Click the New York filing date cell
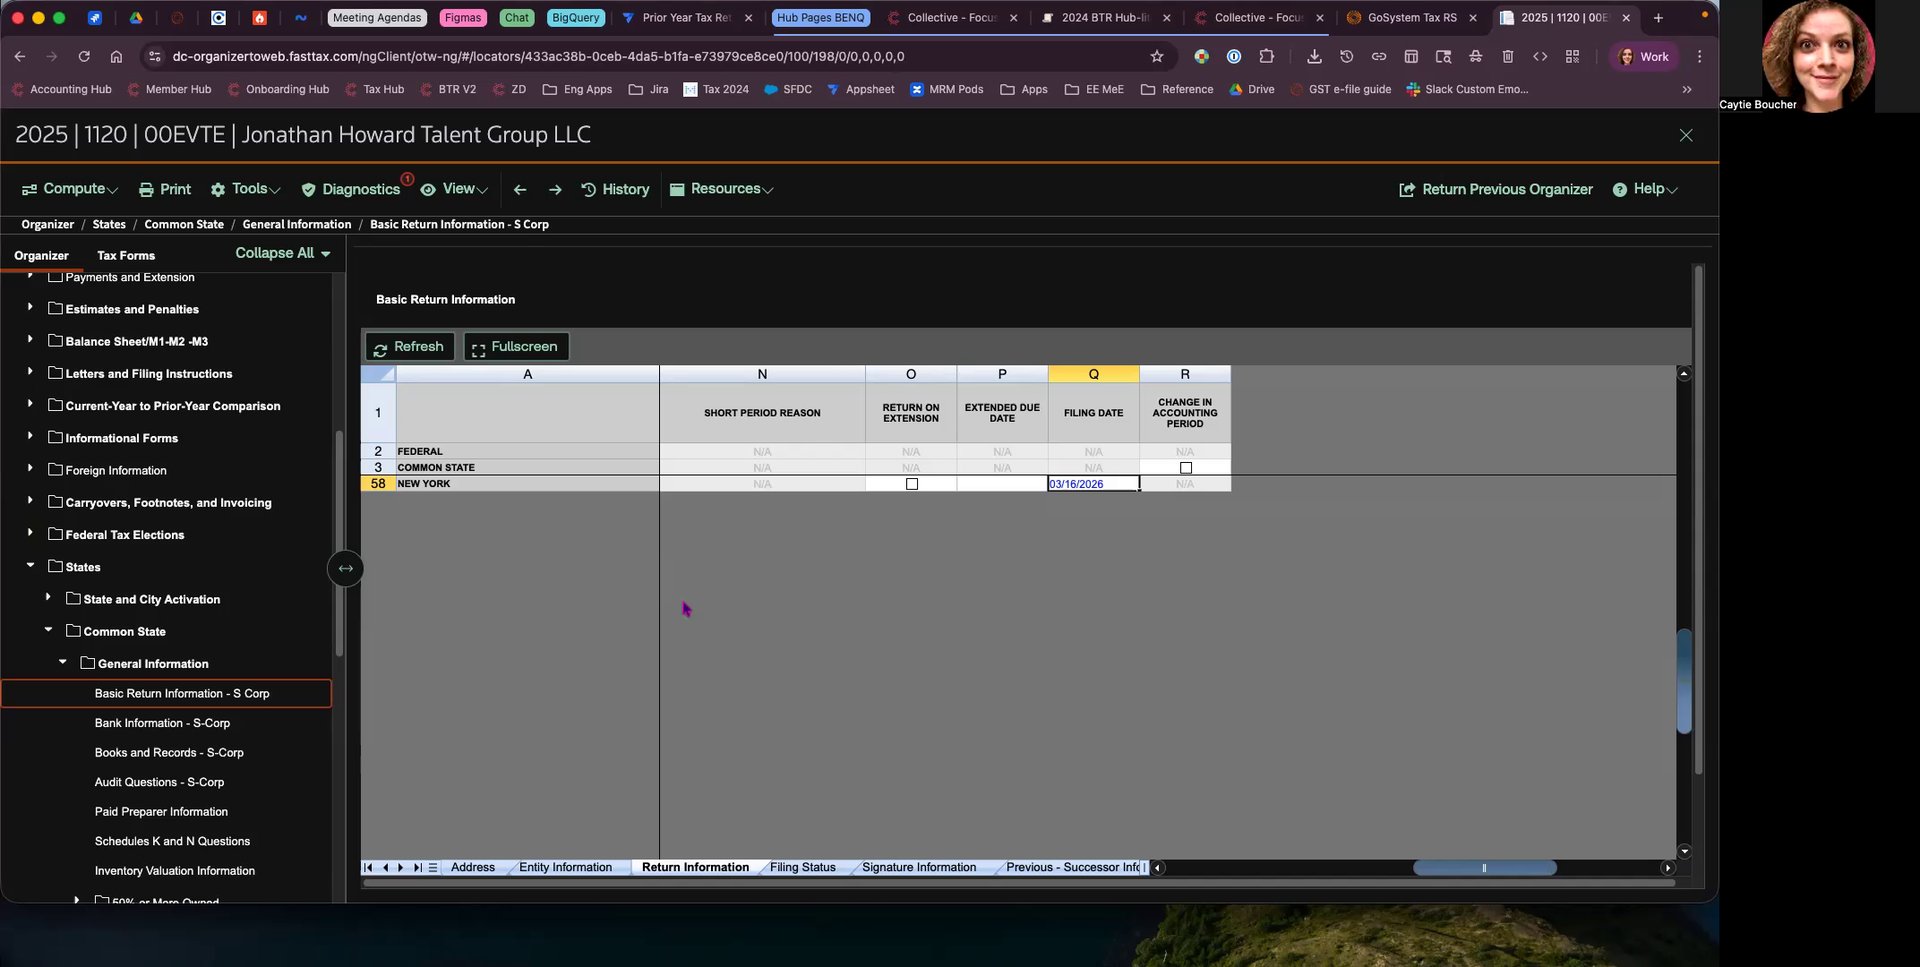 (1093, 484)
